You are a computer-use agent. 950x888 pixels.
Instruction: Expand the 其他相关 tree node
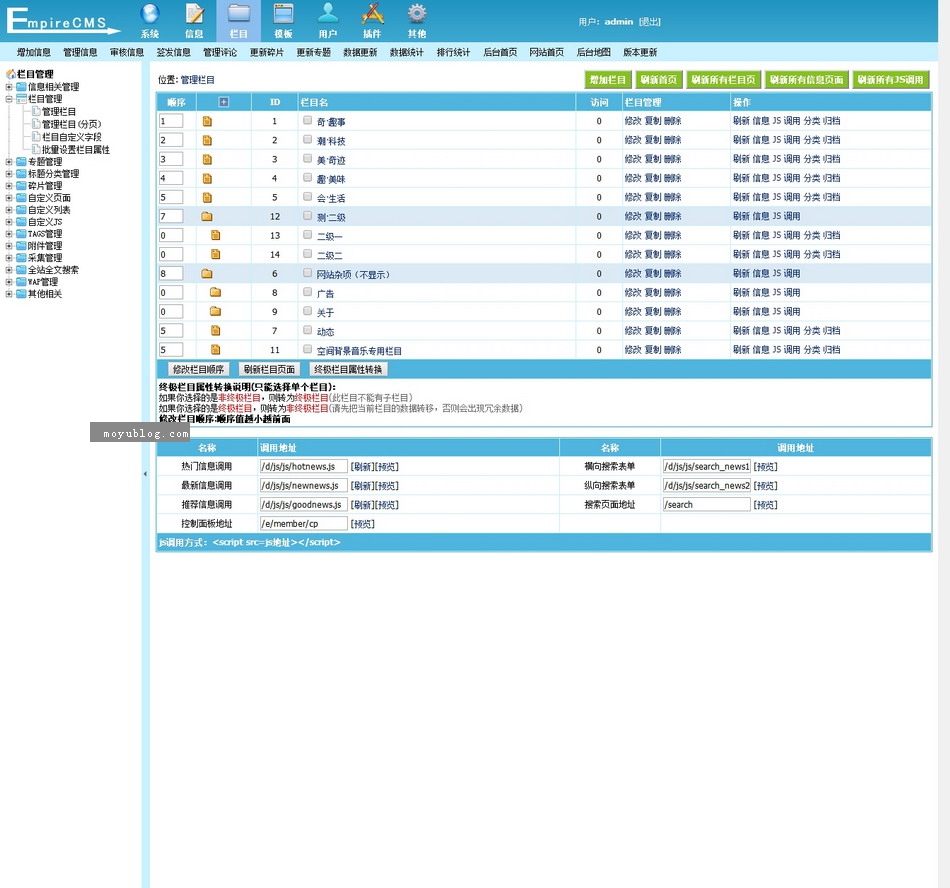9,294
